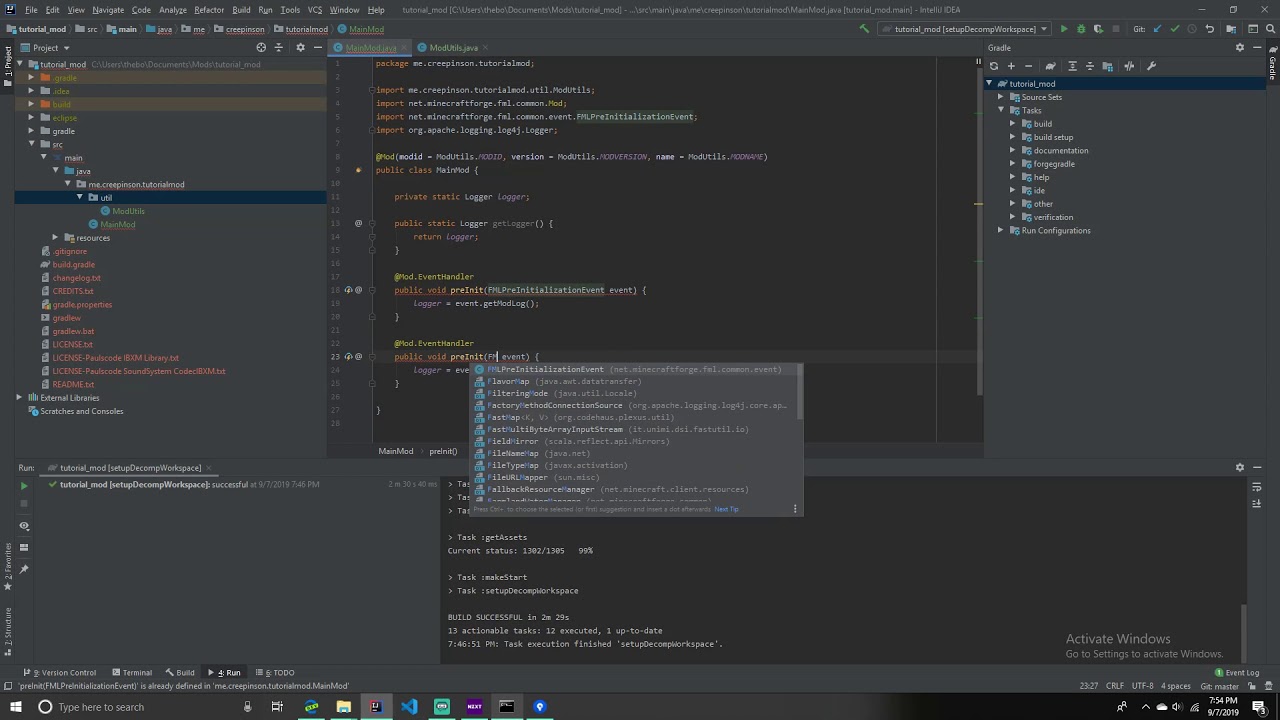Screen dimensions: 1280x720
Task: Pin the Run tab with the pin icon
Action: (x=24, y=569)
